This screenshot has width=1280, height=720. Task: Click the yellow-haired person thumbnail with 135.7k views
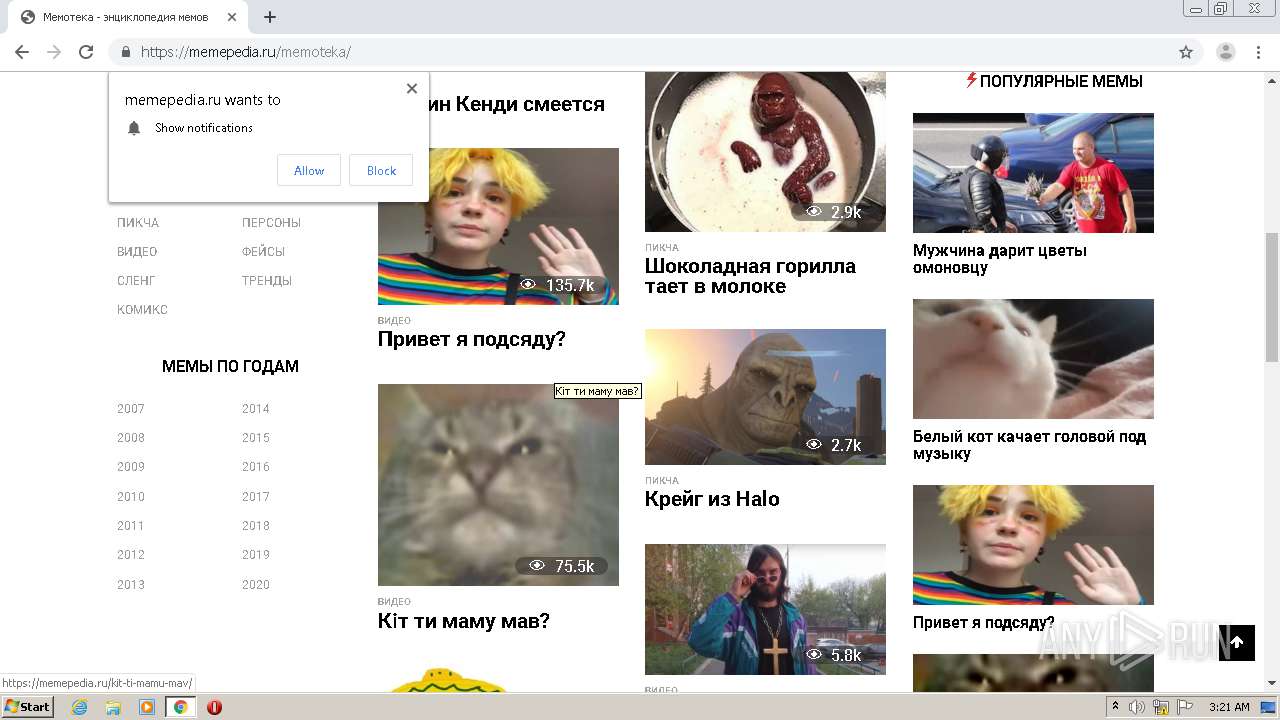coord(498,226)
